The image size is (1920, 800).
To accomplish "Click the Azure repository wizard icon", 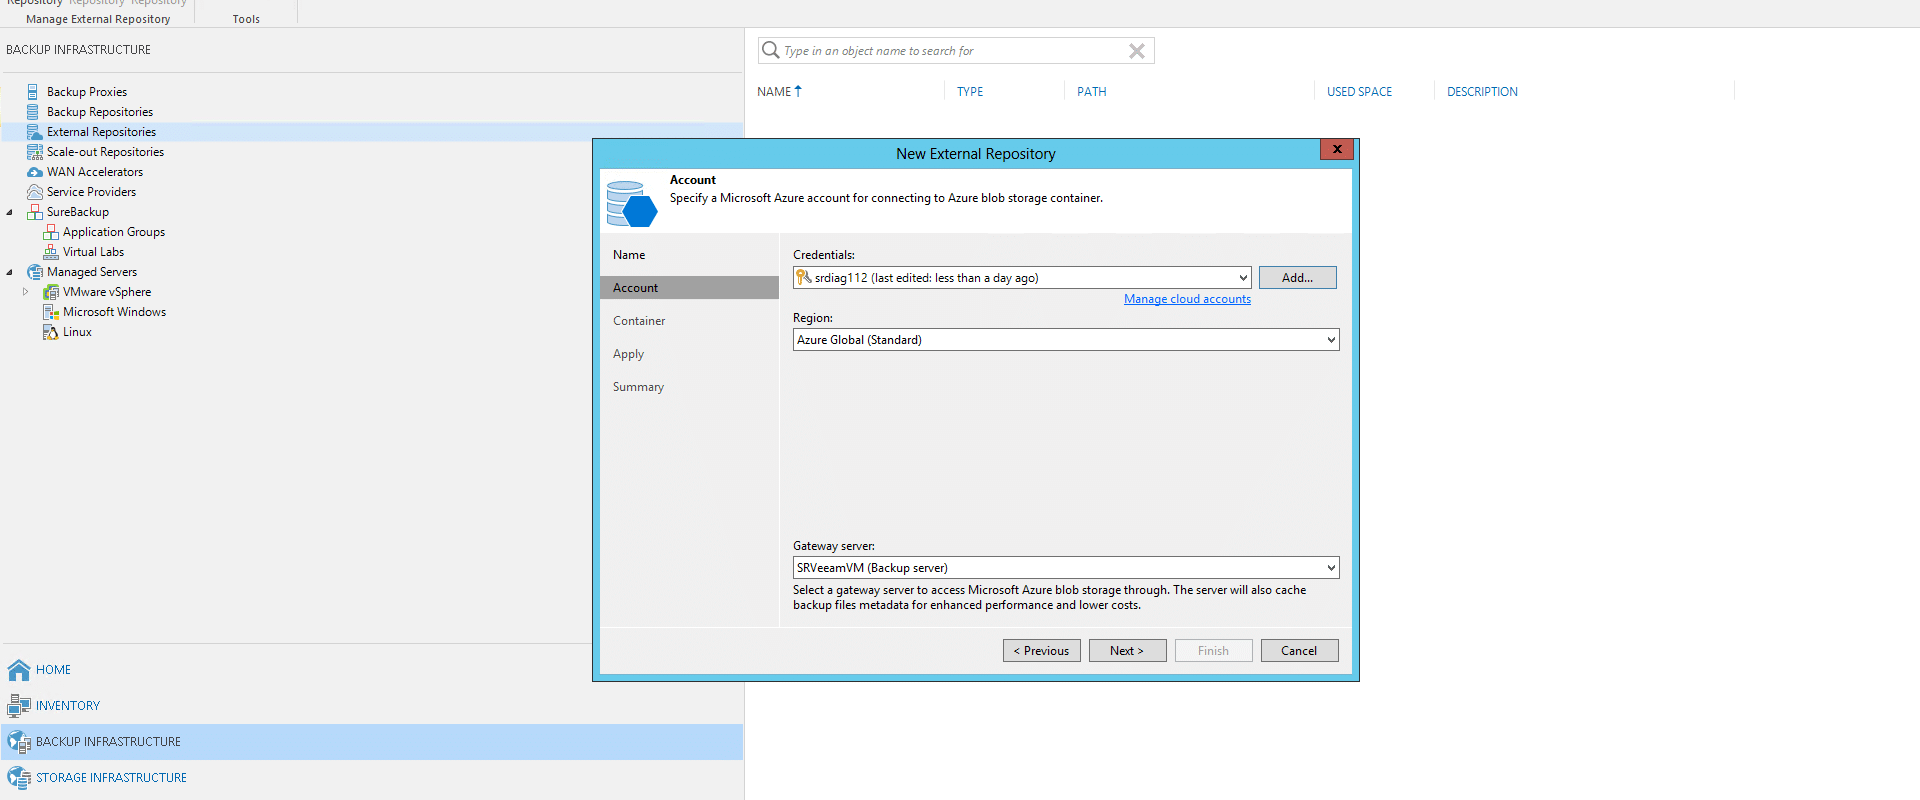I will (631, 203).
